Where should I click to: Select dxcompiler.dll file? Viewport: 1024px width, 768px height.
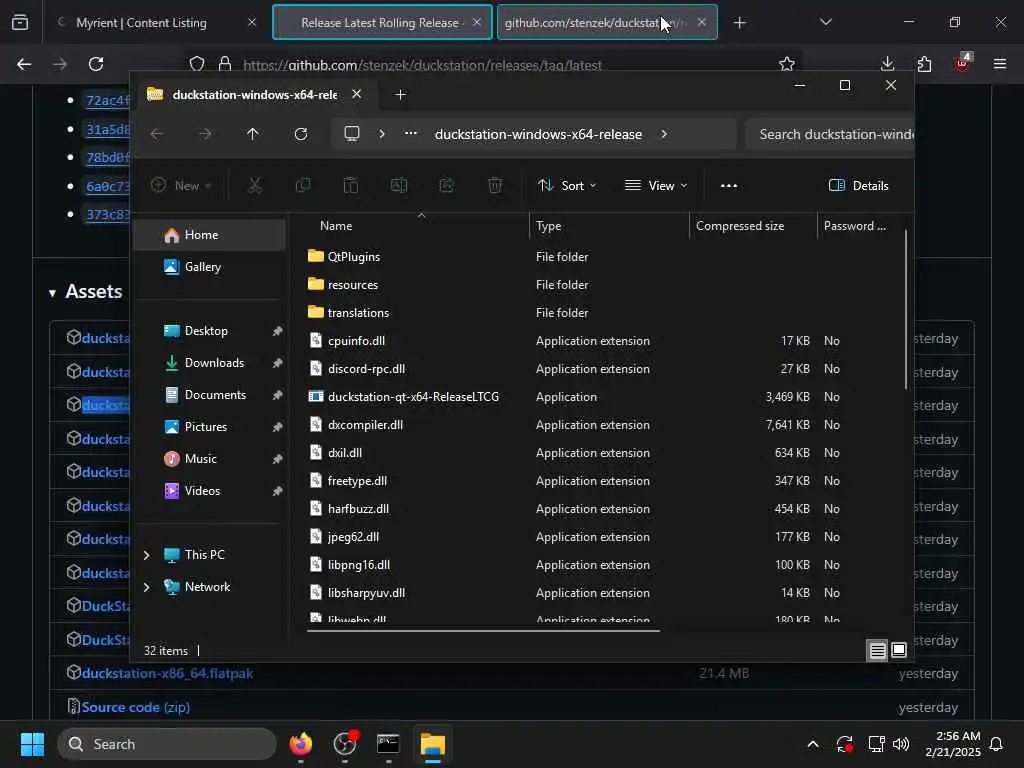(x=365, y=425)
